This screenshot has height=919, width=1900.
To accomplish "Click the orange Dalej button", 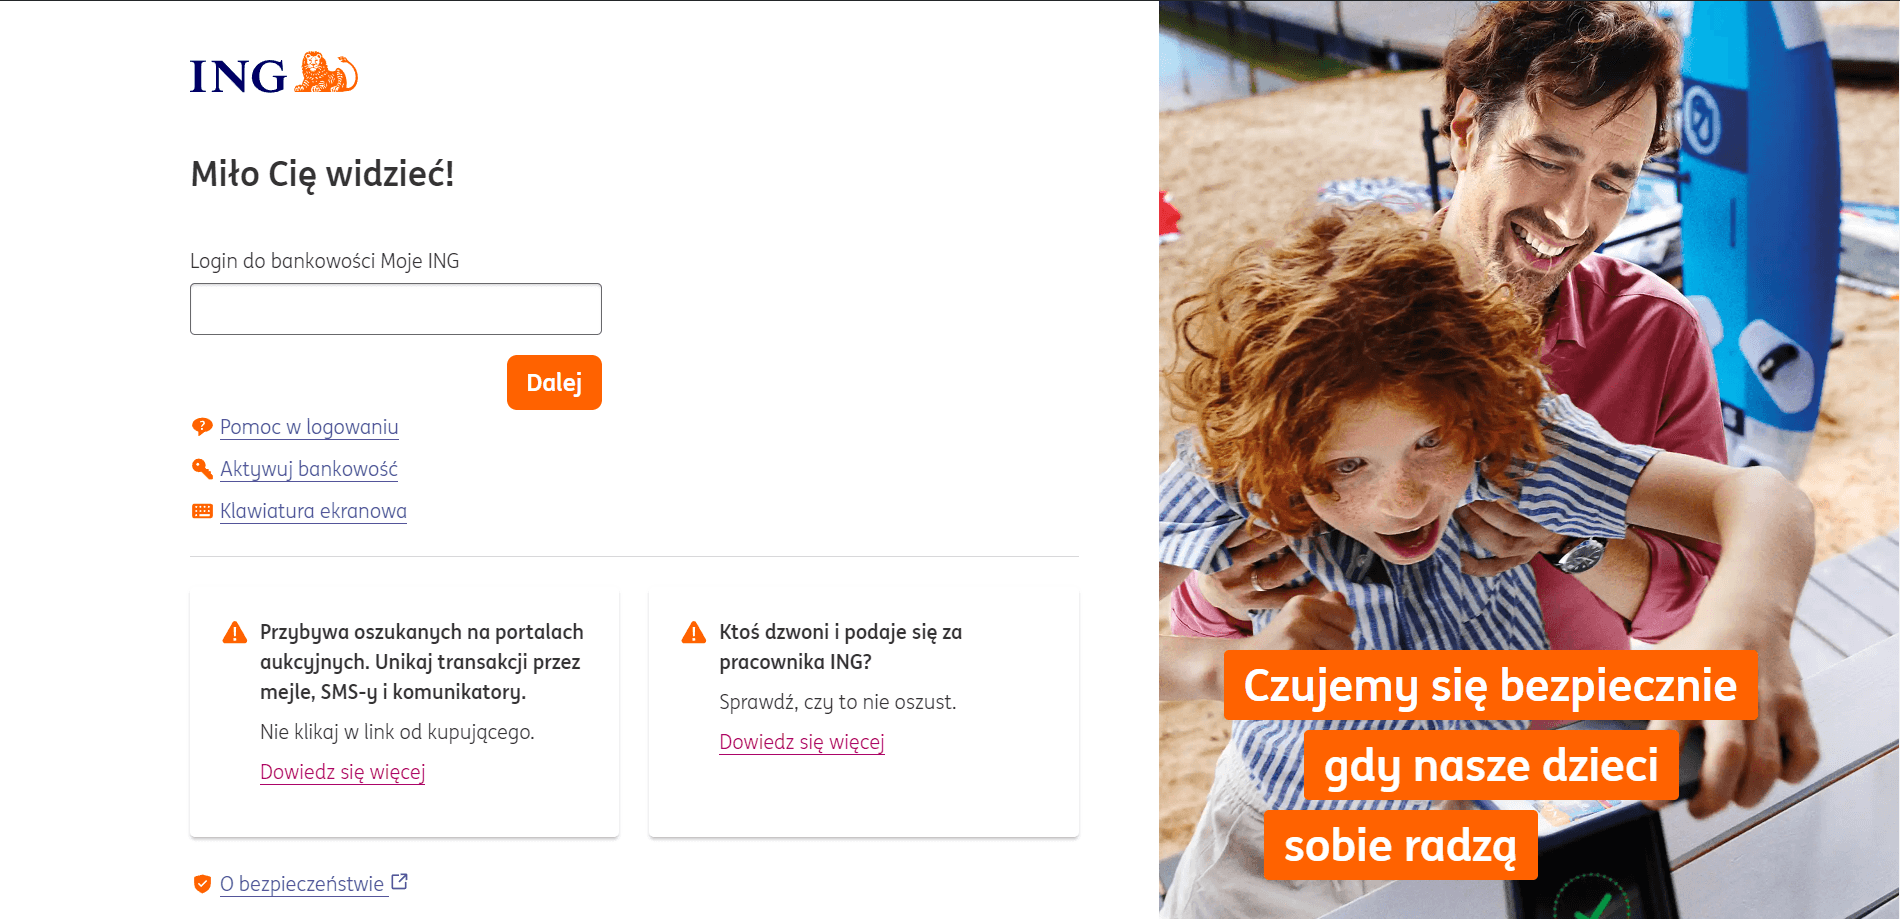I will [554, 382].
